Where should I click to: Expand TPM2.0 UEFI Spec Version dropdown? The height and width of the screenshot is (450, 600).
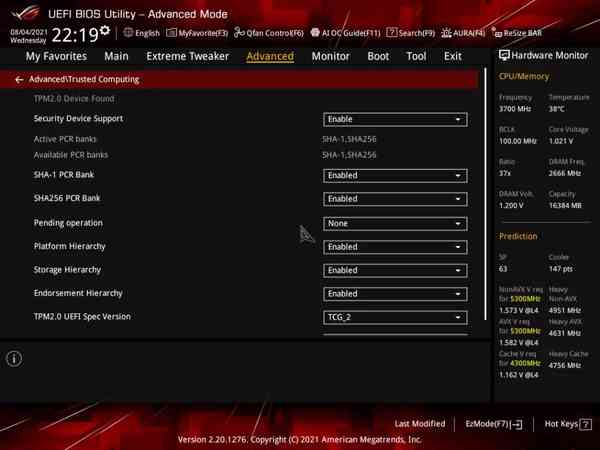[x=395, y=317]
